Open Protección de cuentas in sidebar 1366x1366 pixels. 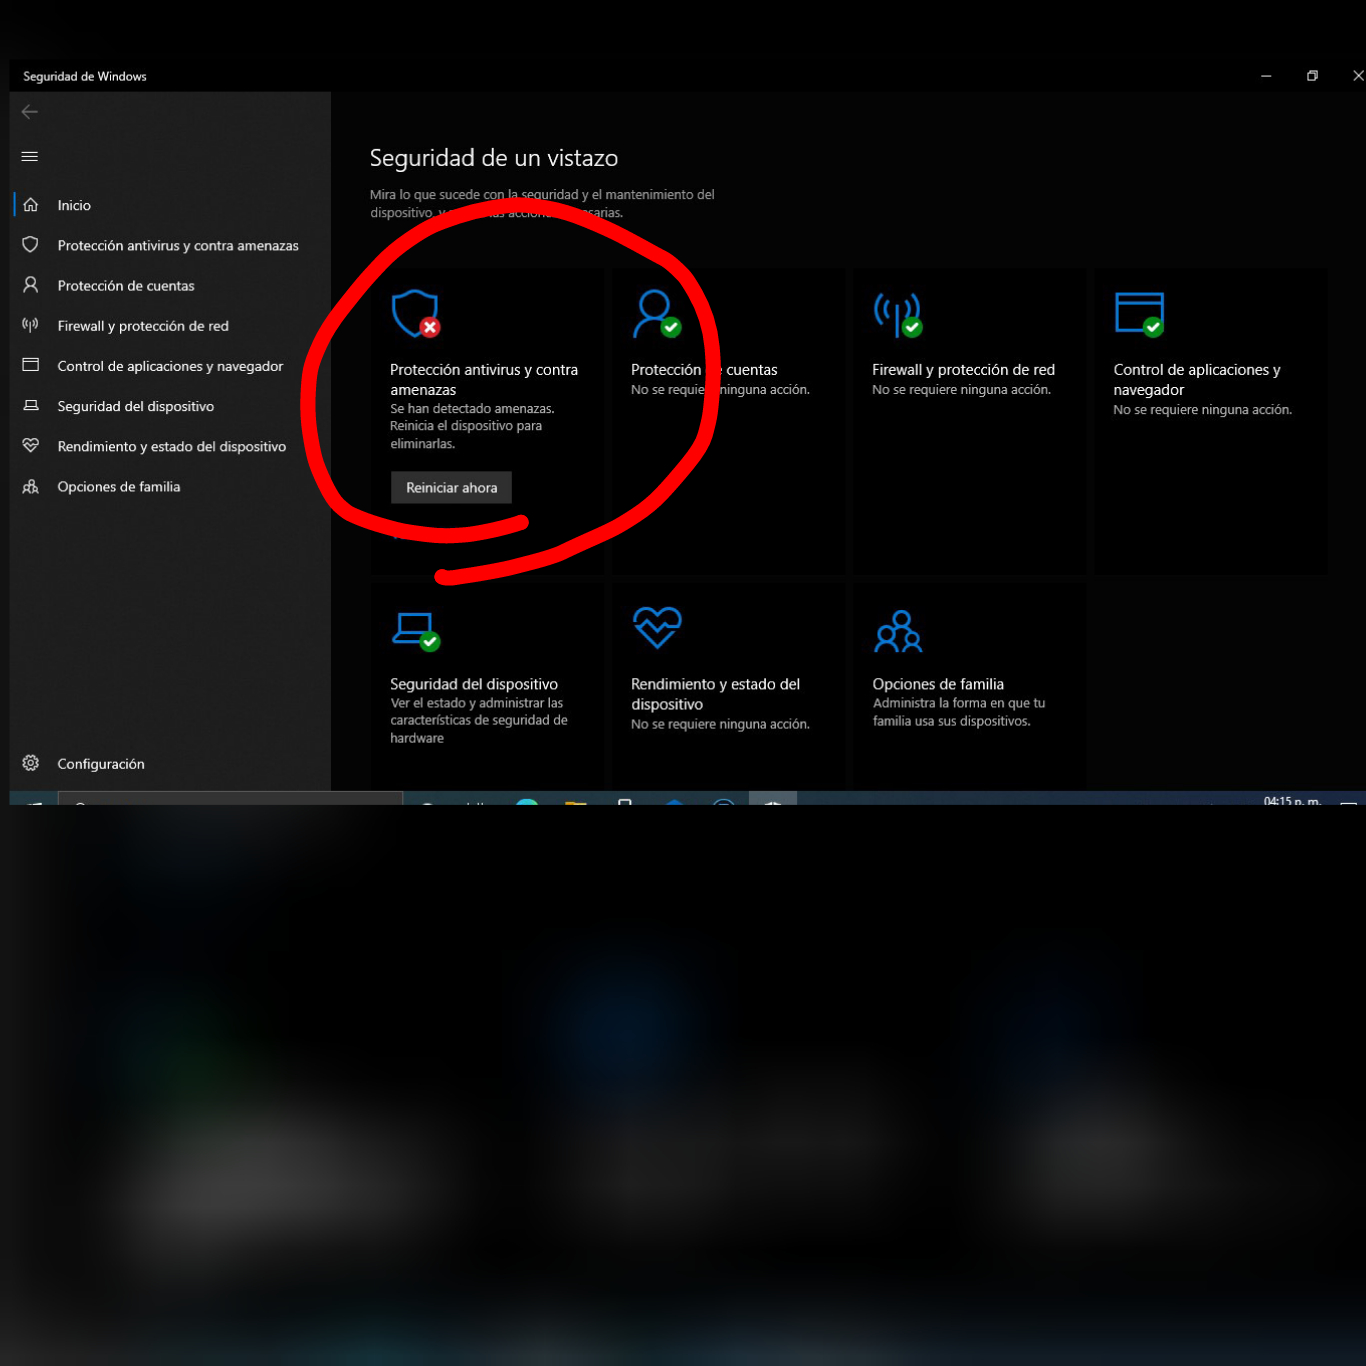pos(170,285)
